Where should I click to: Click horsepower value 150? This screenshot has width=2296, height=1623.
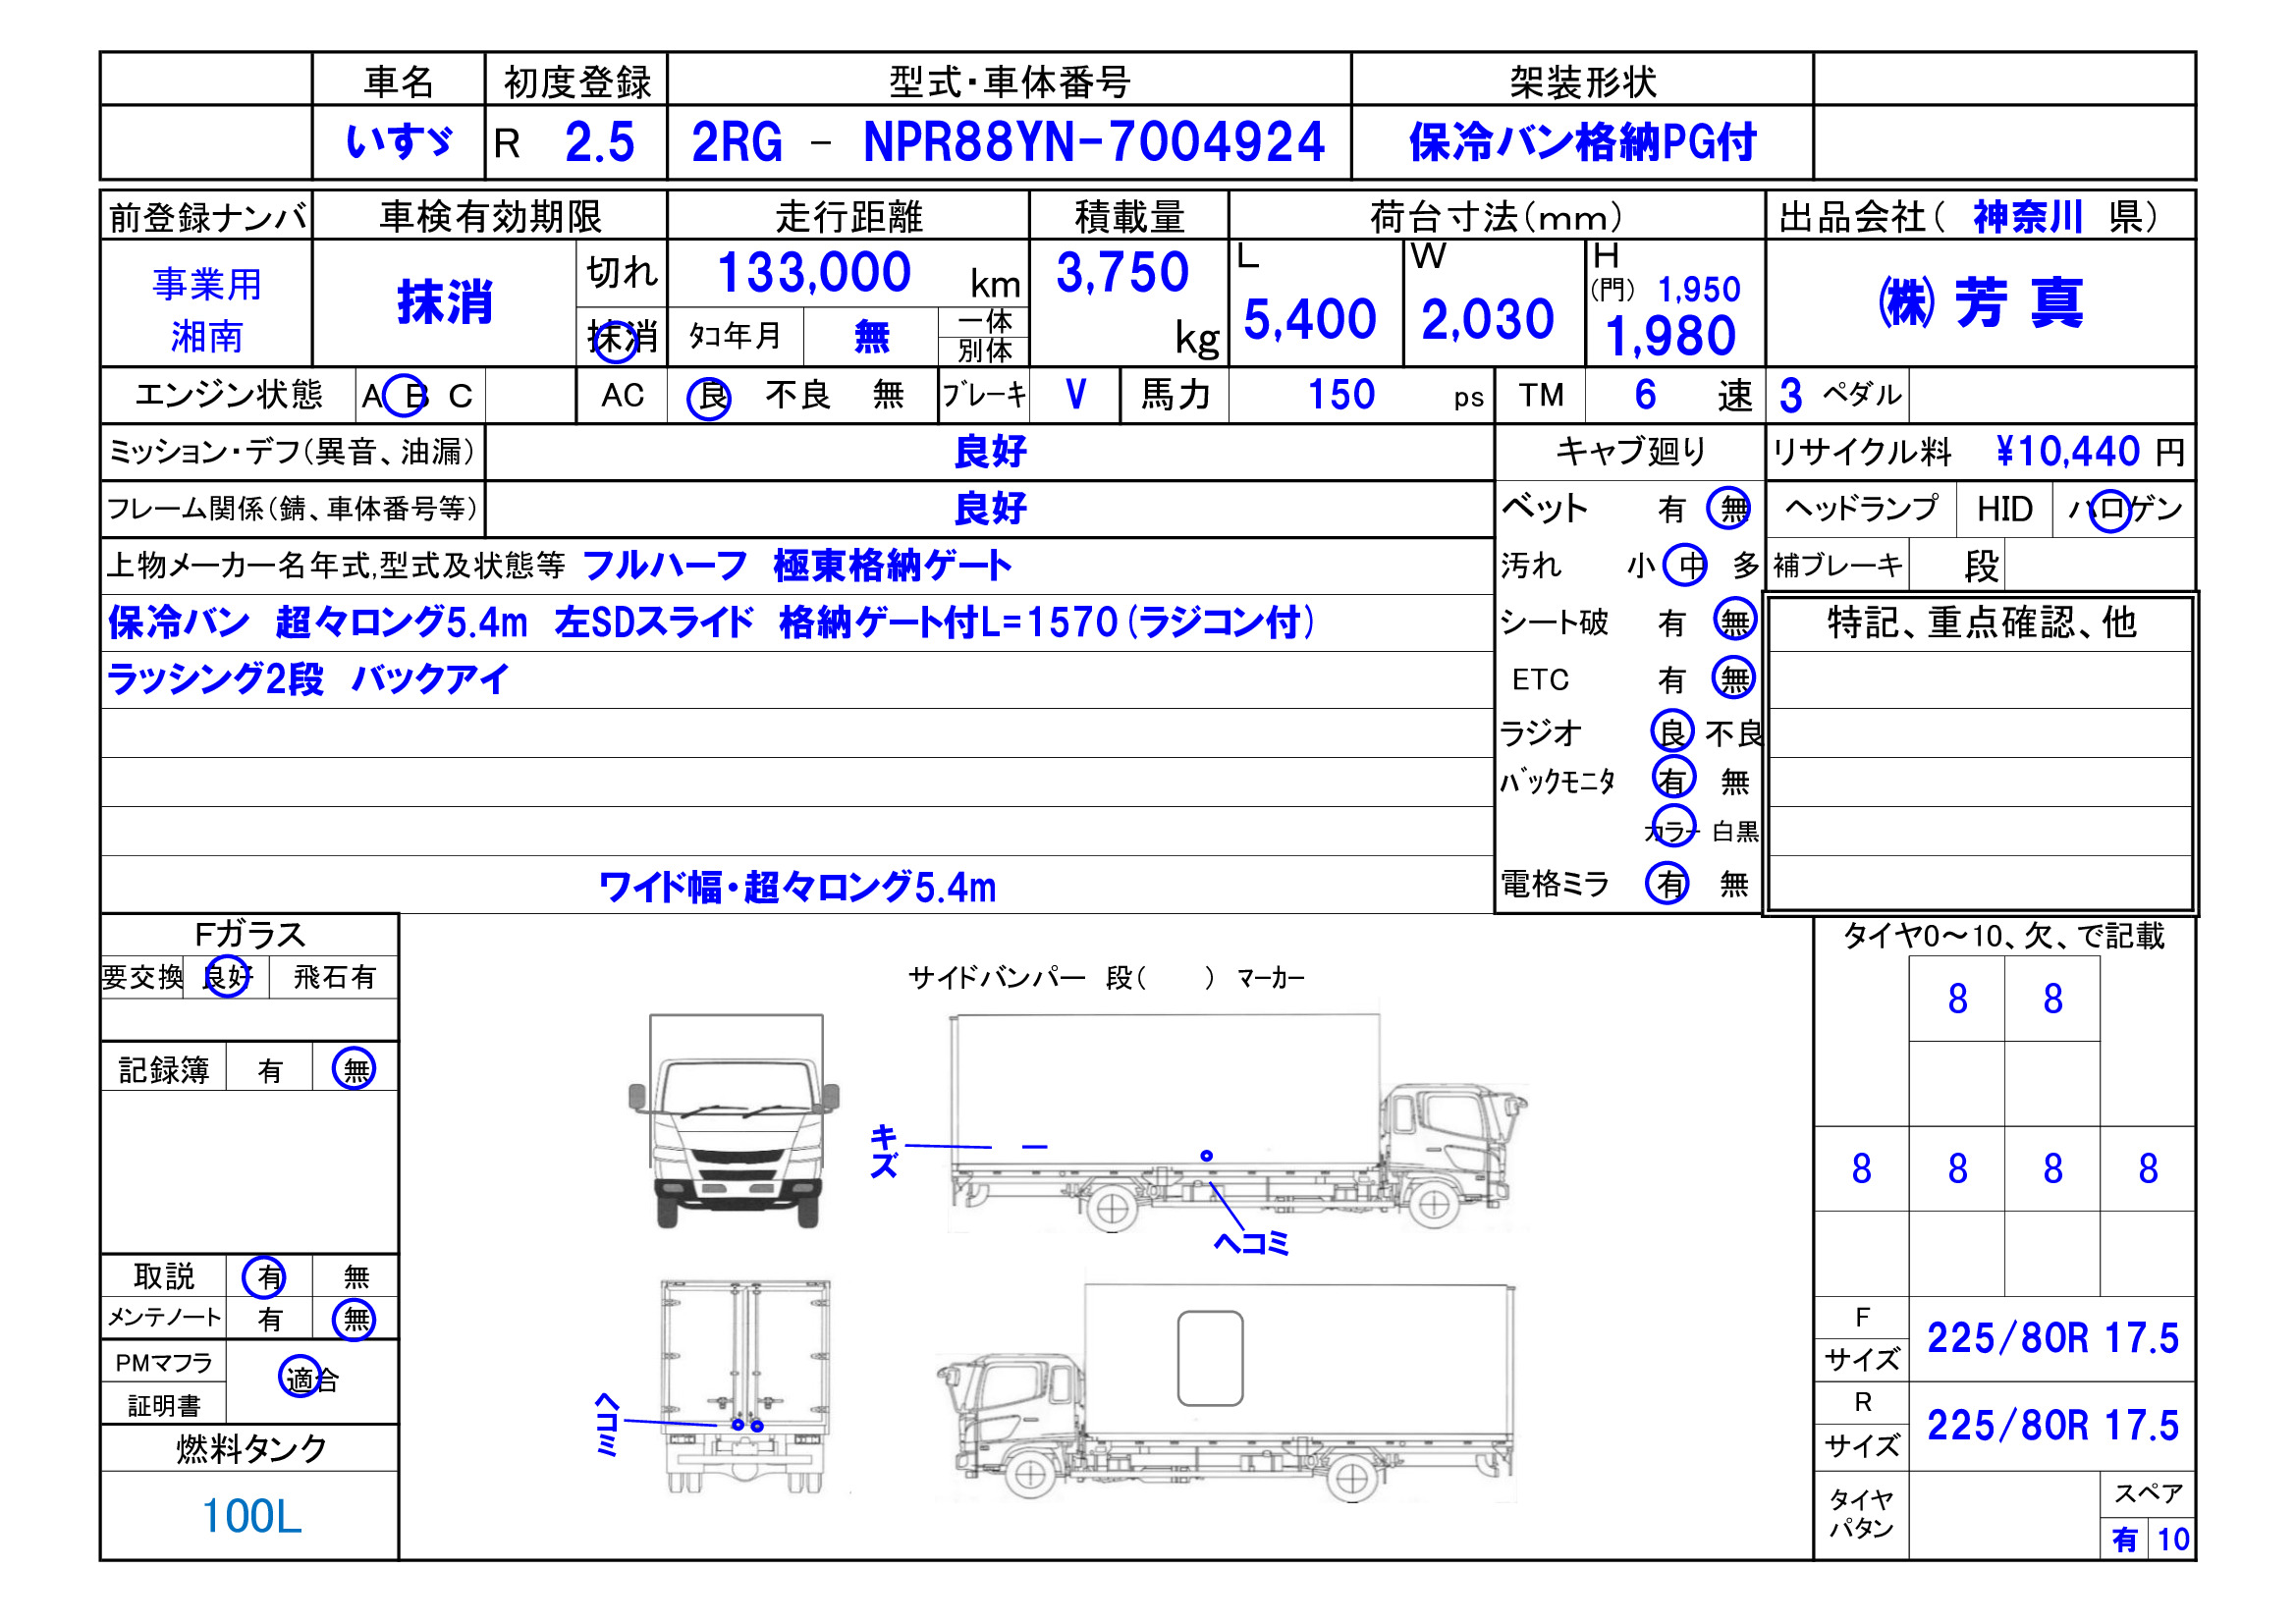(1341, 394)
